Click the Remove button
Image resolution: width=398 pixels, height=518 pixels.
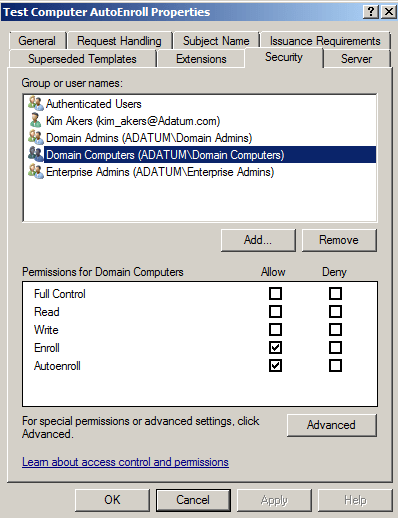339,240
